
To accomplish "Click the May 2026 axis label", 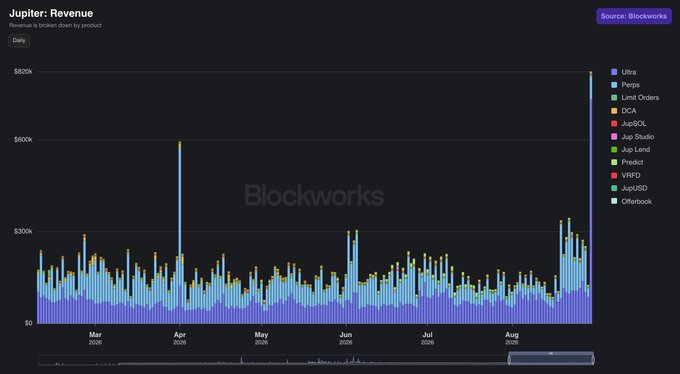I will [262, 338].
